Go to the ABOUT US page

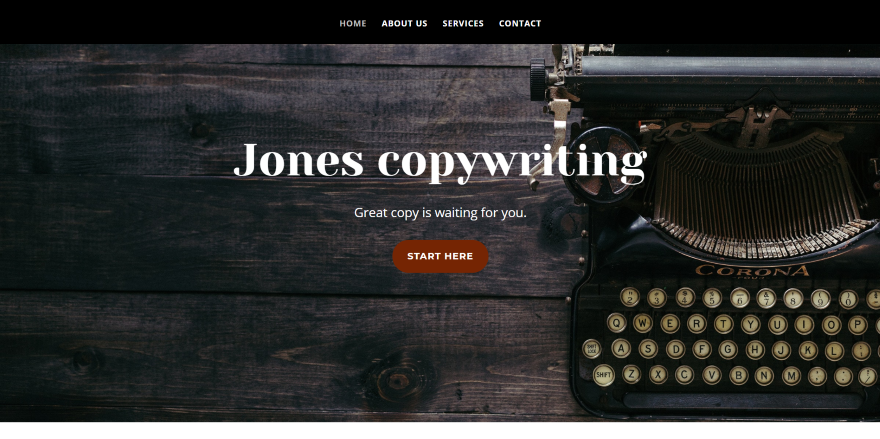(x=404, y=23)
